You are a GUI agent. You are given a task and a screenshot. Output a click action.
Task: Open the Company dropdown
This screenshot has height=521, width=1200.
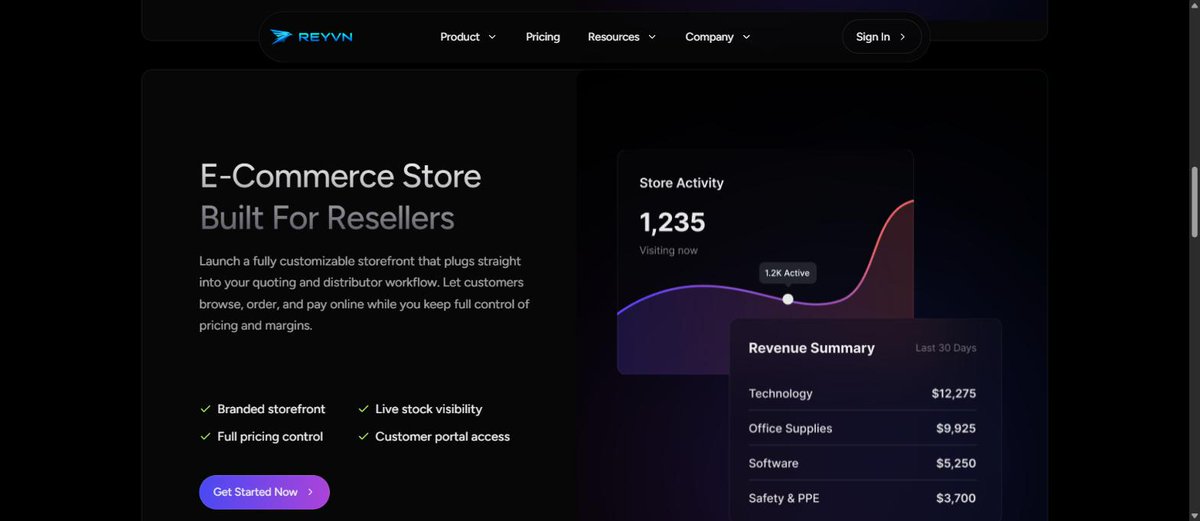coord(718,37)
